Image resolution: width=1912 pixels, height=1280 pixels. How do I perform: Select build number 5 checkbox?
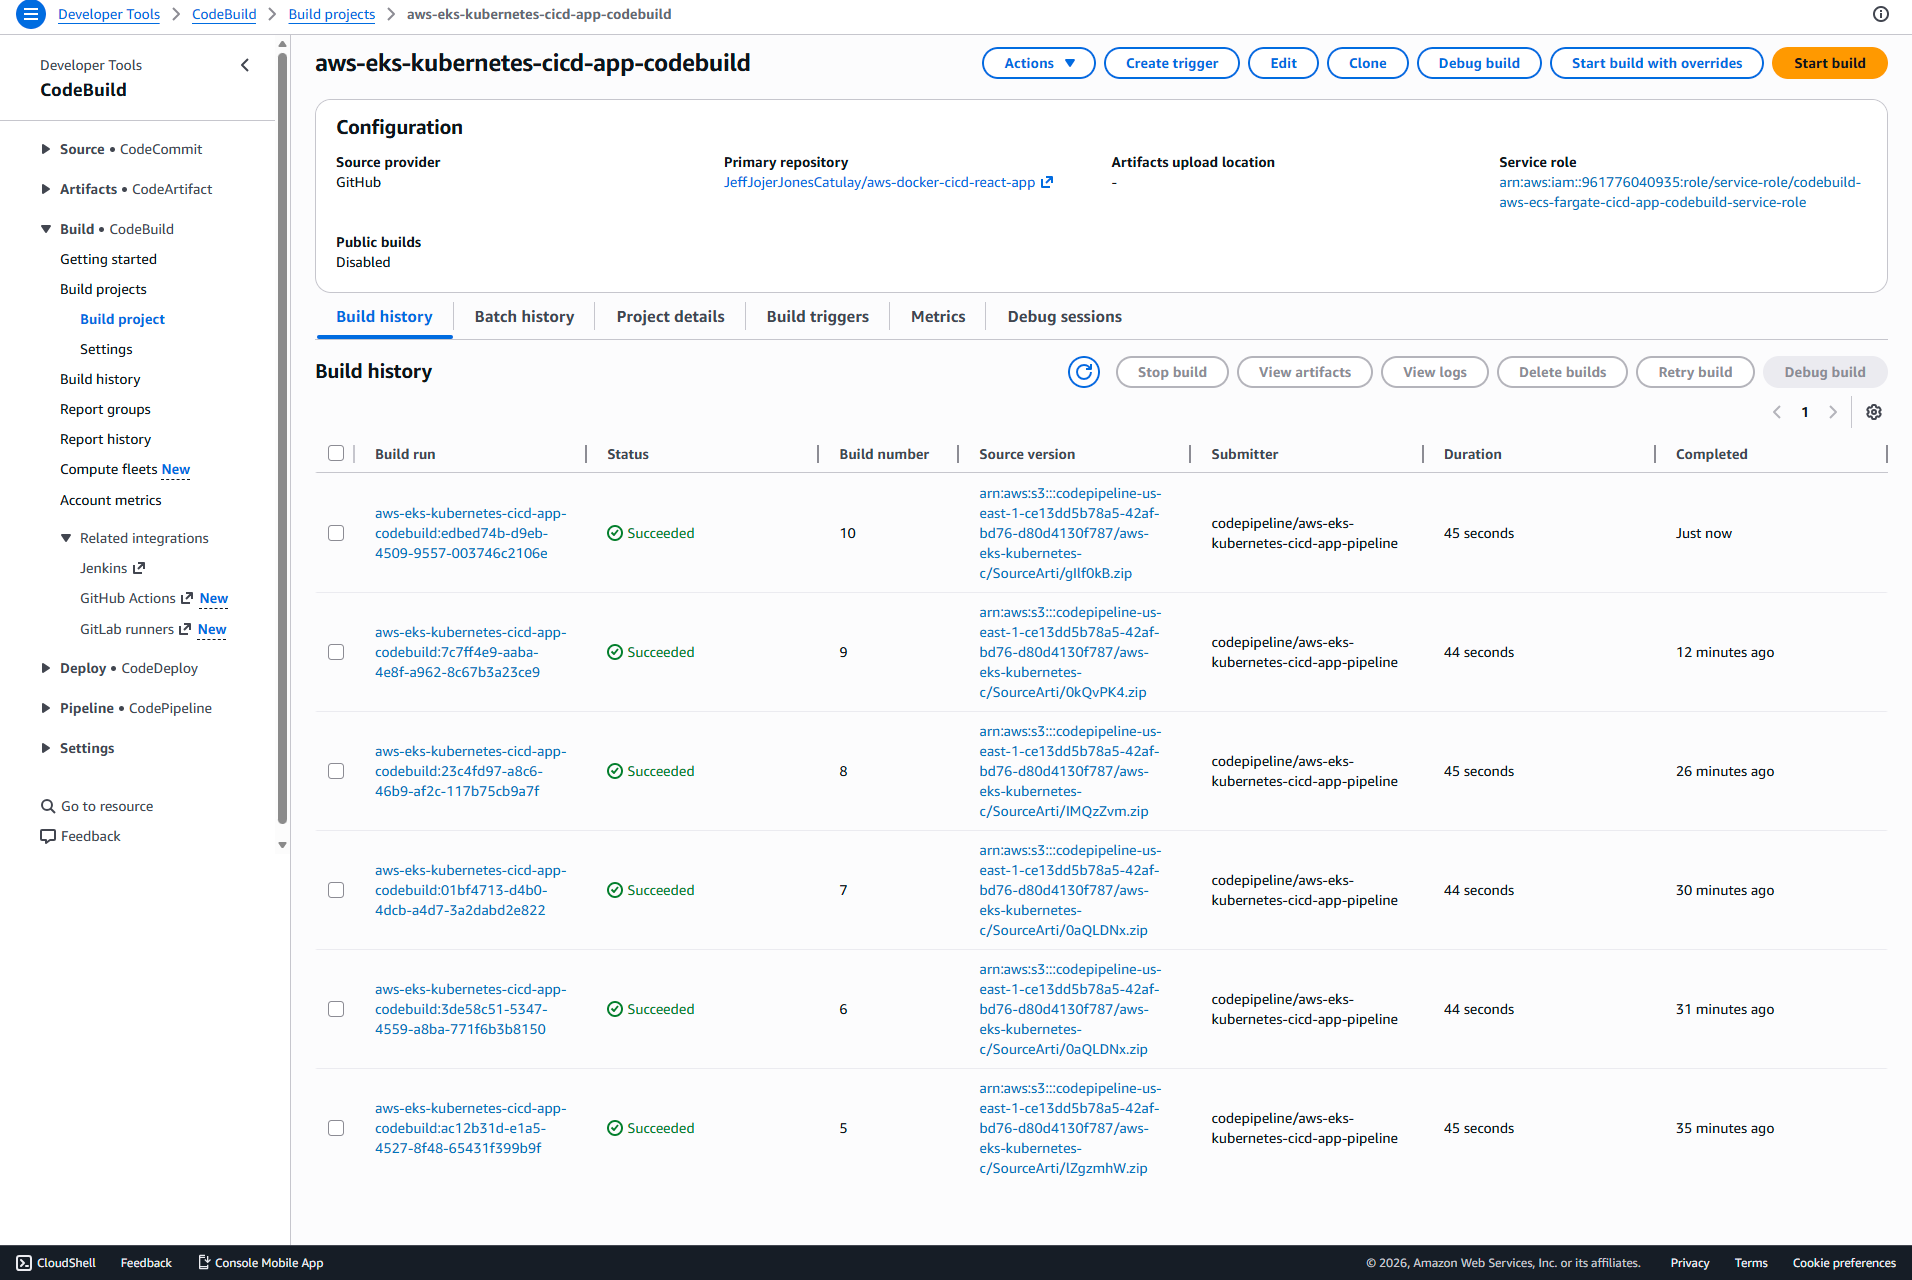click(x=336, y=1128)
